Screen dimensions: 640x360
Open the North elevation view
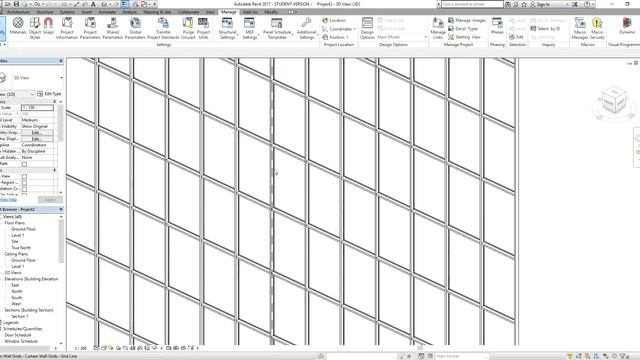point(17,291)
